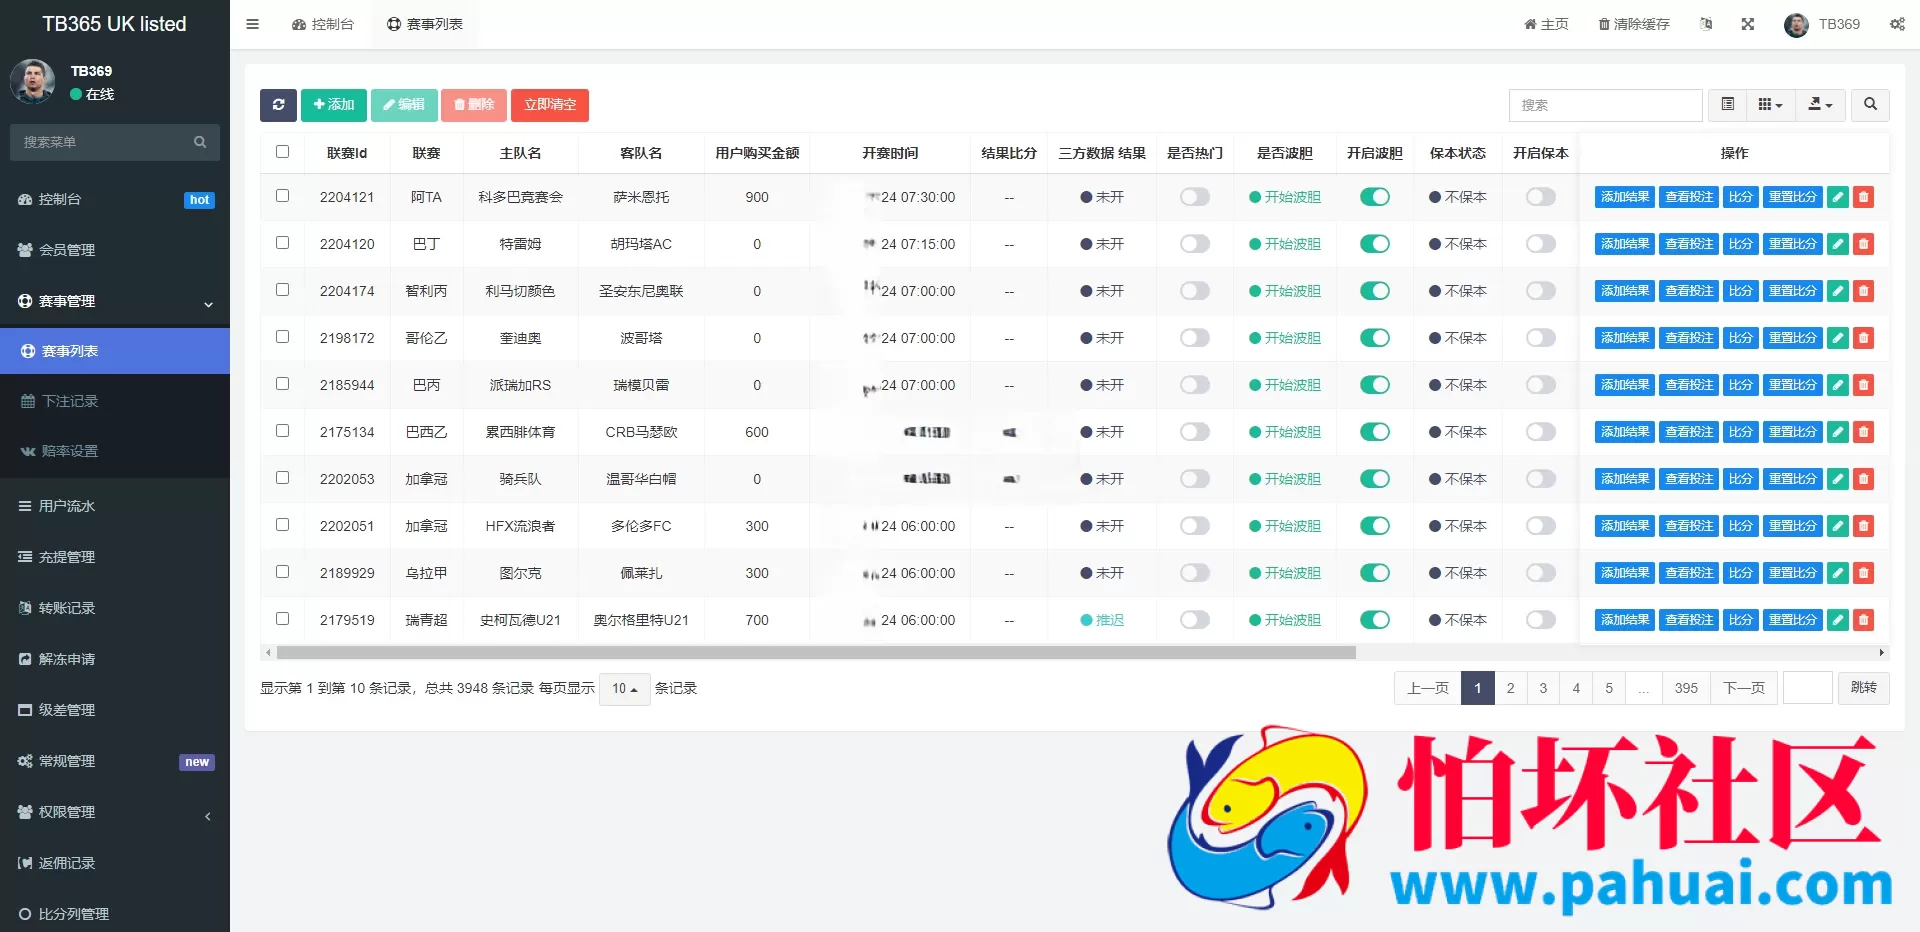This screenshot has height=932, width=1920.
Task: Collapse the 赛事管理 sidebar section
Action: click(115, 302)
